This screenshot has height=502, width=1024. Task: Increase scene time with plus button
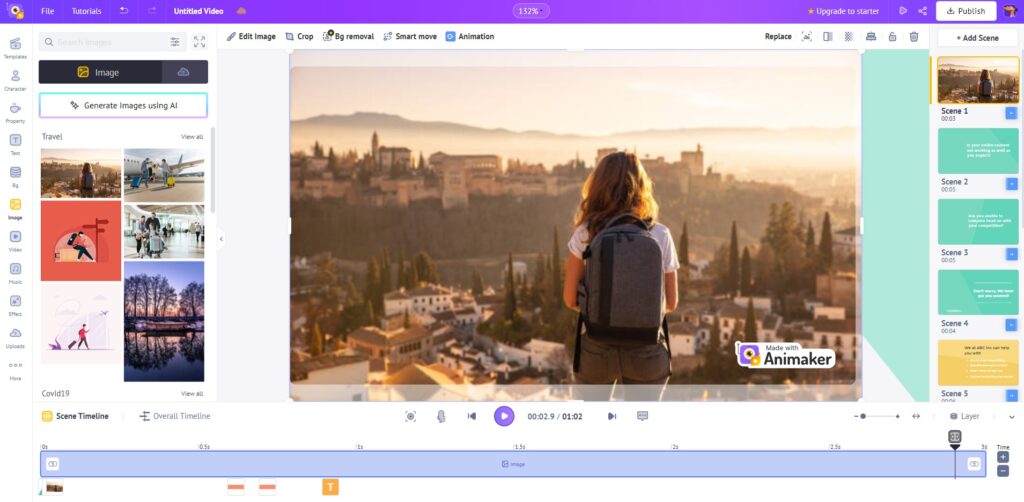click(1003, 457)
